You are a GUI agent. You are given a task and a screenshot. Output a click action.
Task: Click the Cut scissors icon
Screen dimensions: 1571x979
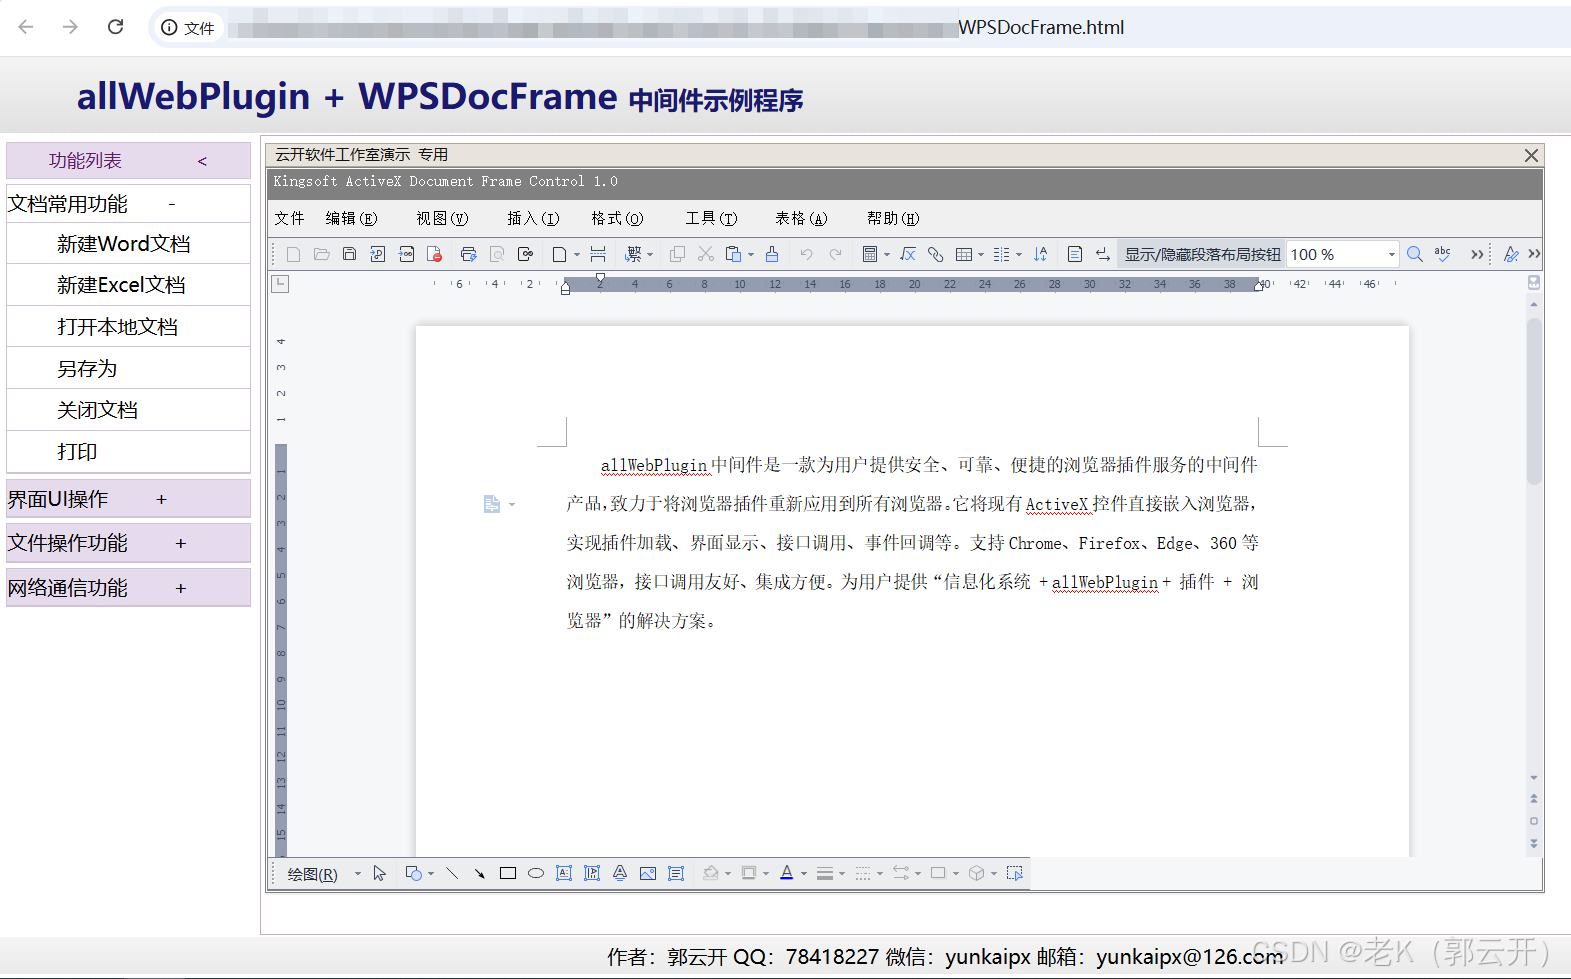click(x=706, y=254)
